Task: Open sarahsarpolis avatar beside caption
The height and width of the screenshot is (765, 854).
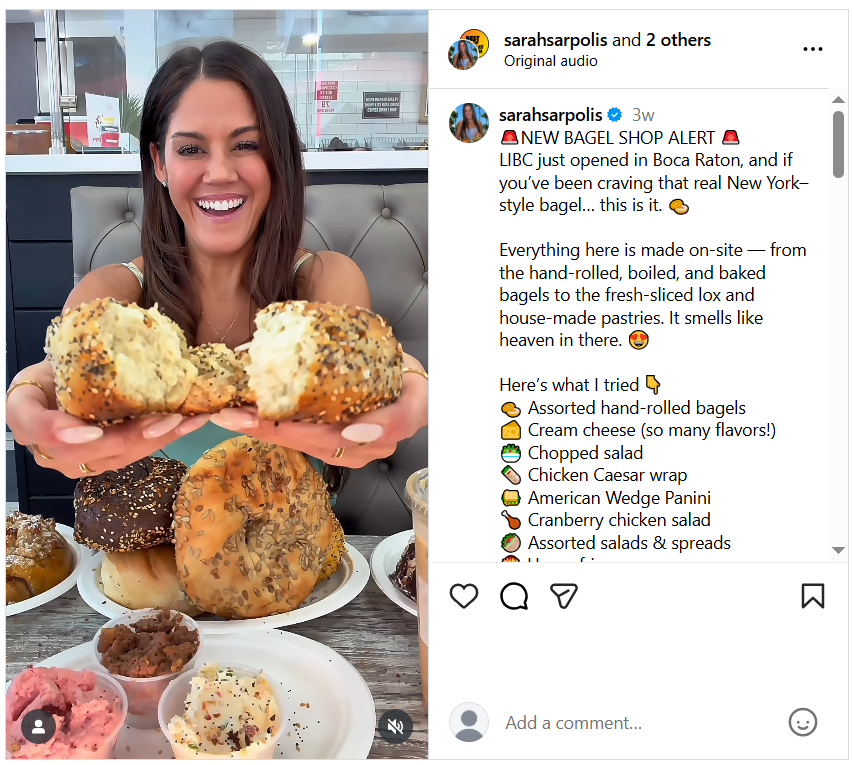Action: pyautogui.click(x=469, y=123)
